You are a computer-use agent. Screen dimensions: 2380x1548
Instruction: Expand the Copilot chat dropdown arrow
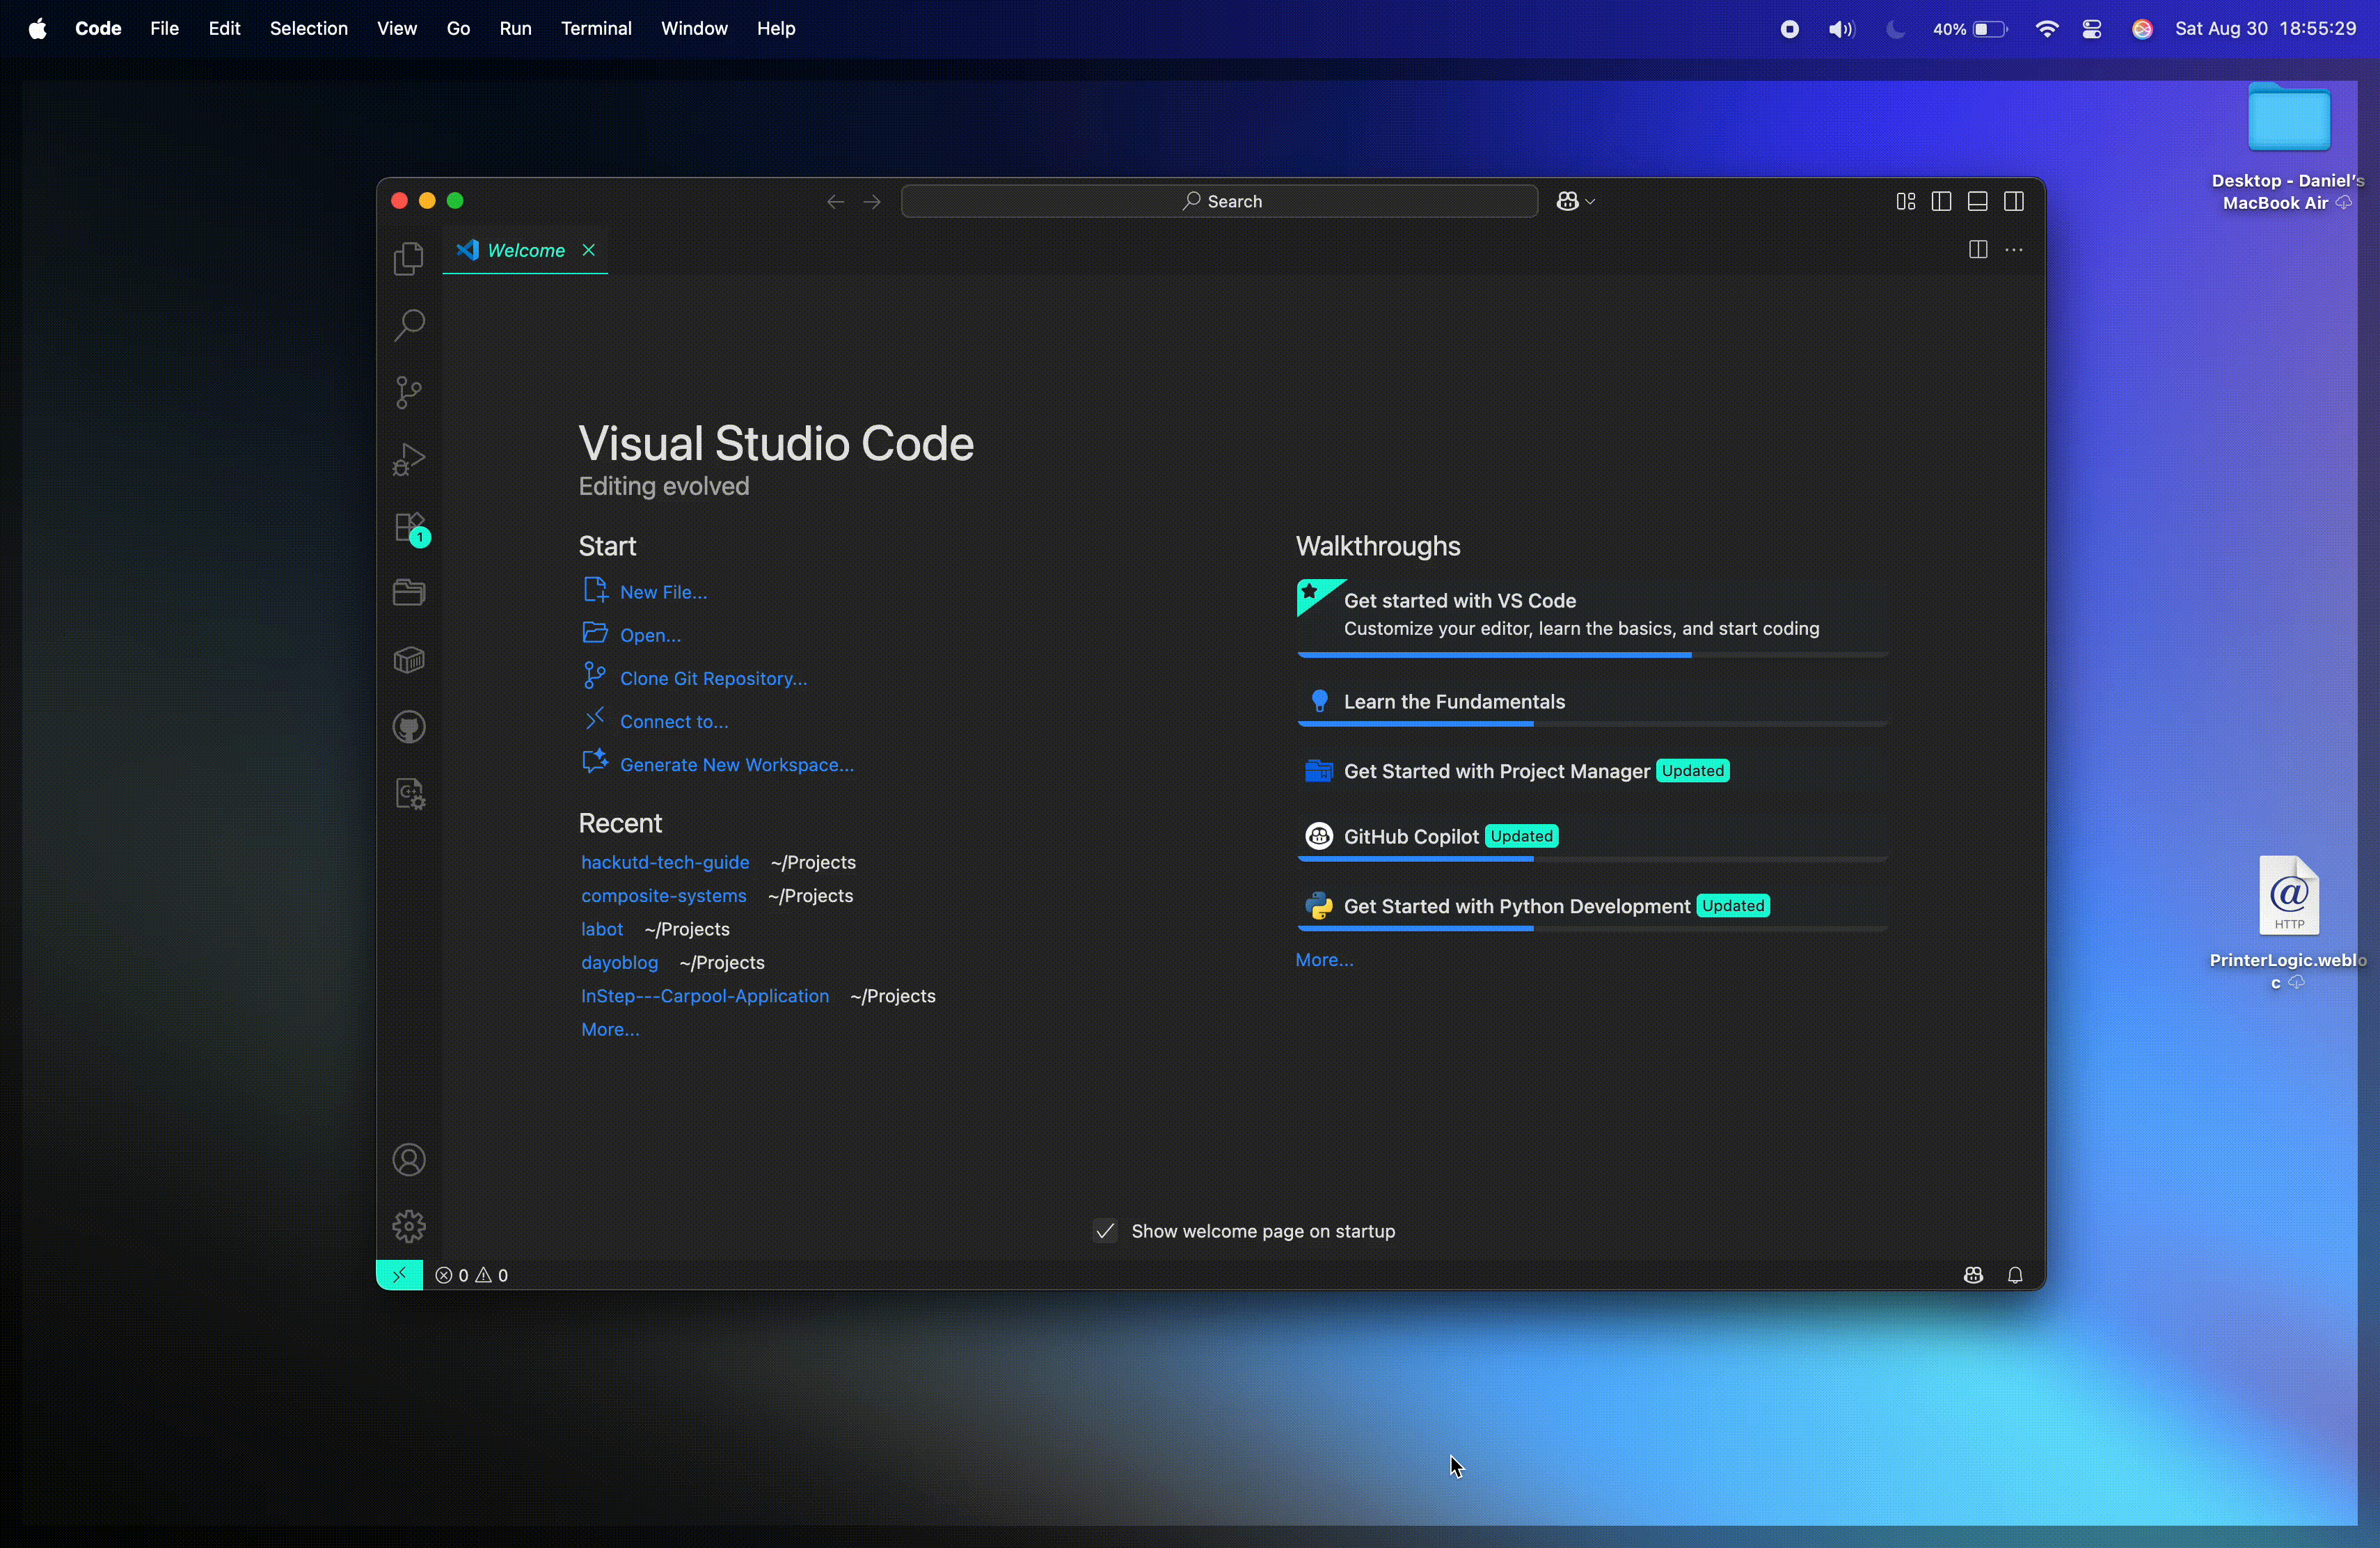coord(1591,203)
